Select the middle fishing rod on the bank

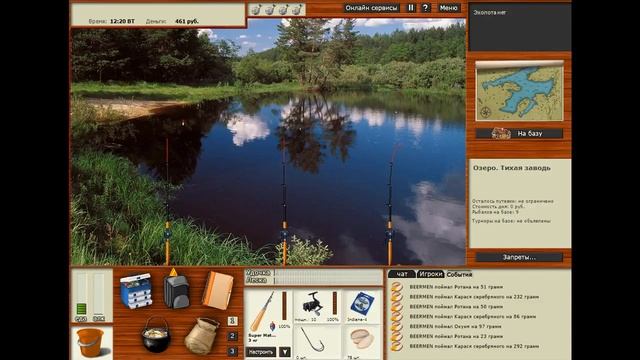pyautogui.click(x=284, y=202)
